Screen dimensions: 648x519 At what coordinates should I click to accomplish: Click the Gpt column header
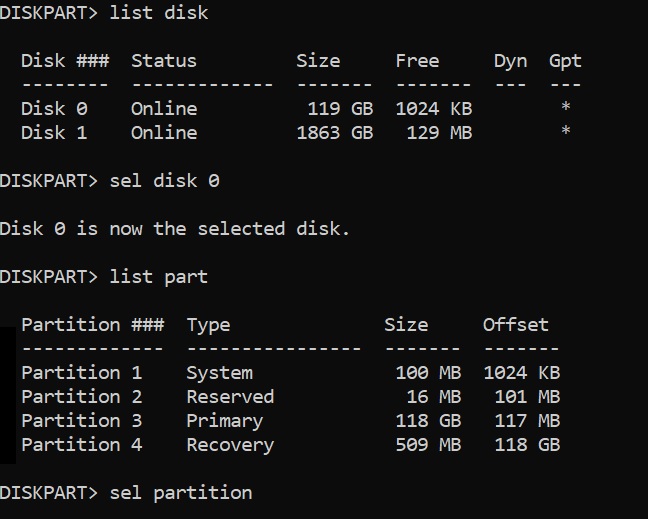tap(565, 61)
